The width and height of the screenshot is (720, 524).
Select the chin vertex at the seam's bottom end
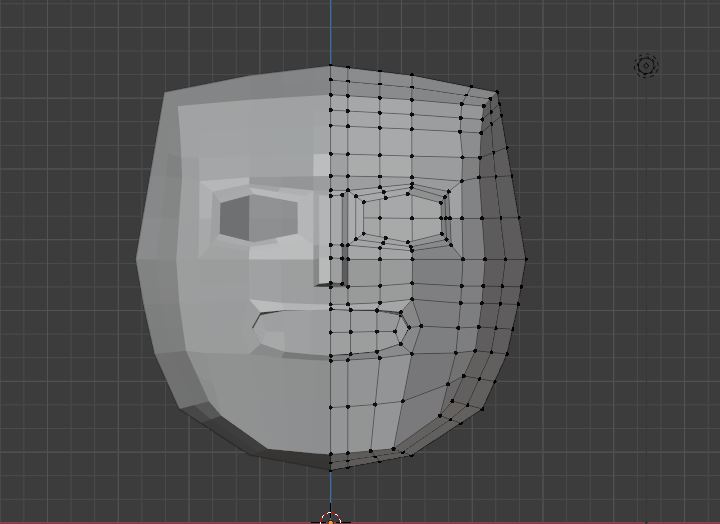pos(331,469)
